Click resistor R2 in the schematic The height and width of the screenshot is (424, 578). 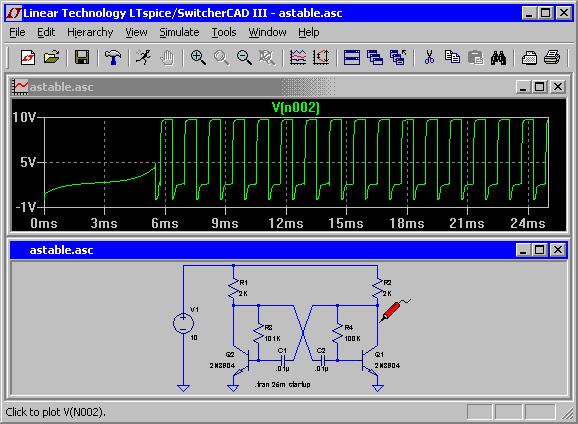[x=377, y=289]
